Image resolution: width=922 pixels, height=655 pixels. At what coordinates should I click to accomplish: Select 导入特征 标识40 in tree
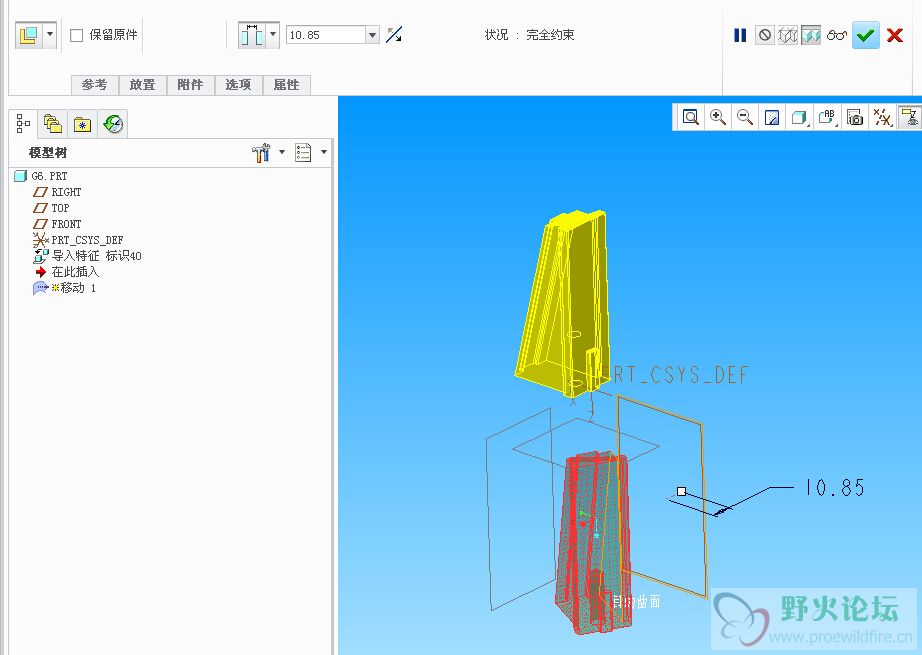pyautogui.click(x=87, y=256)
